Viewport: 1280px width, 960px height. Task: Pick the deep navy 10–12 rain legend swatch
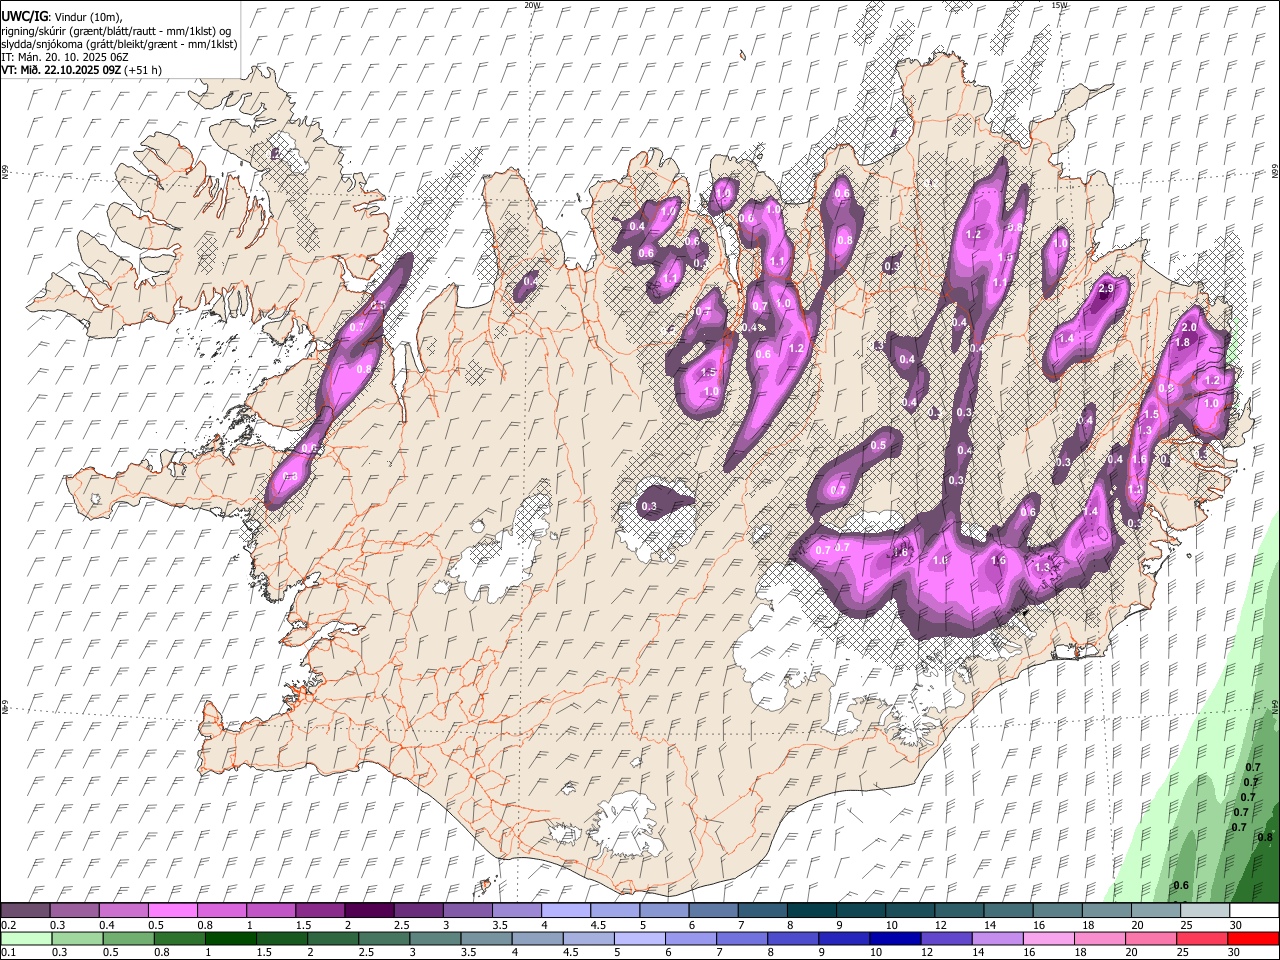(895, 939)
